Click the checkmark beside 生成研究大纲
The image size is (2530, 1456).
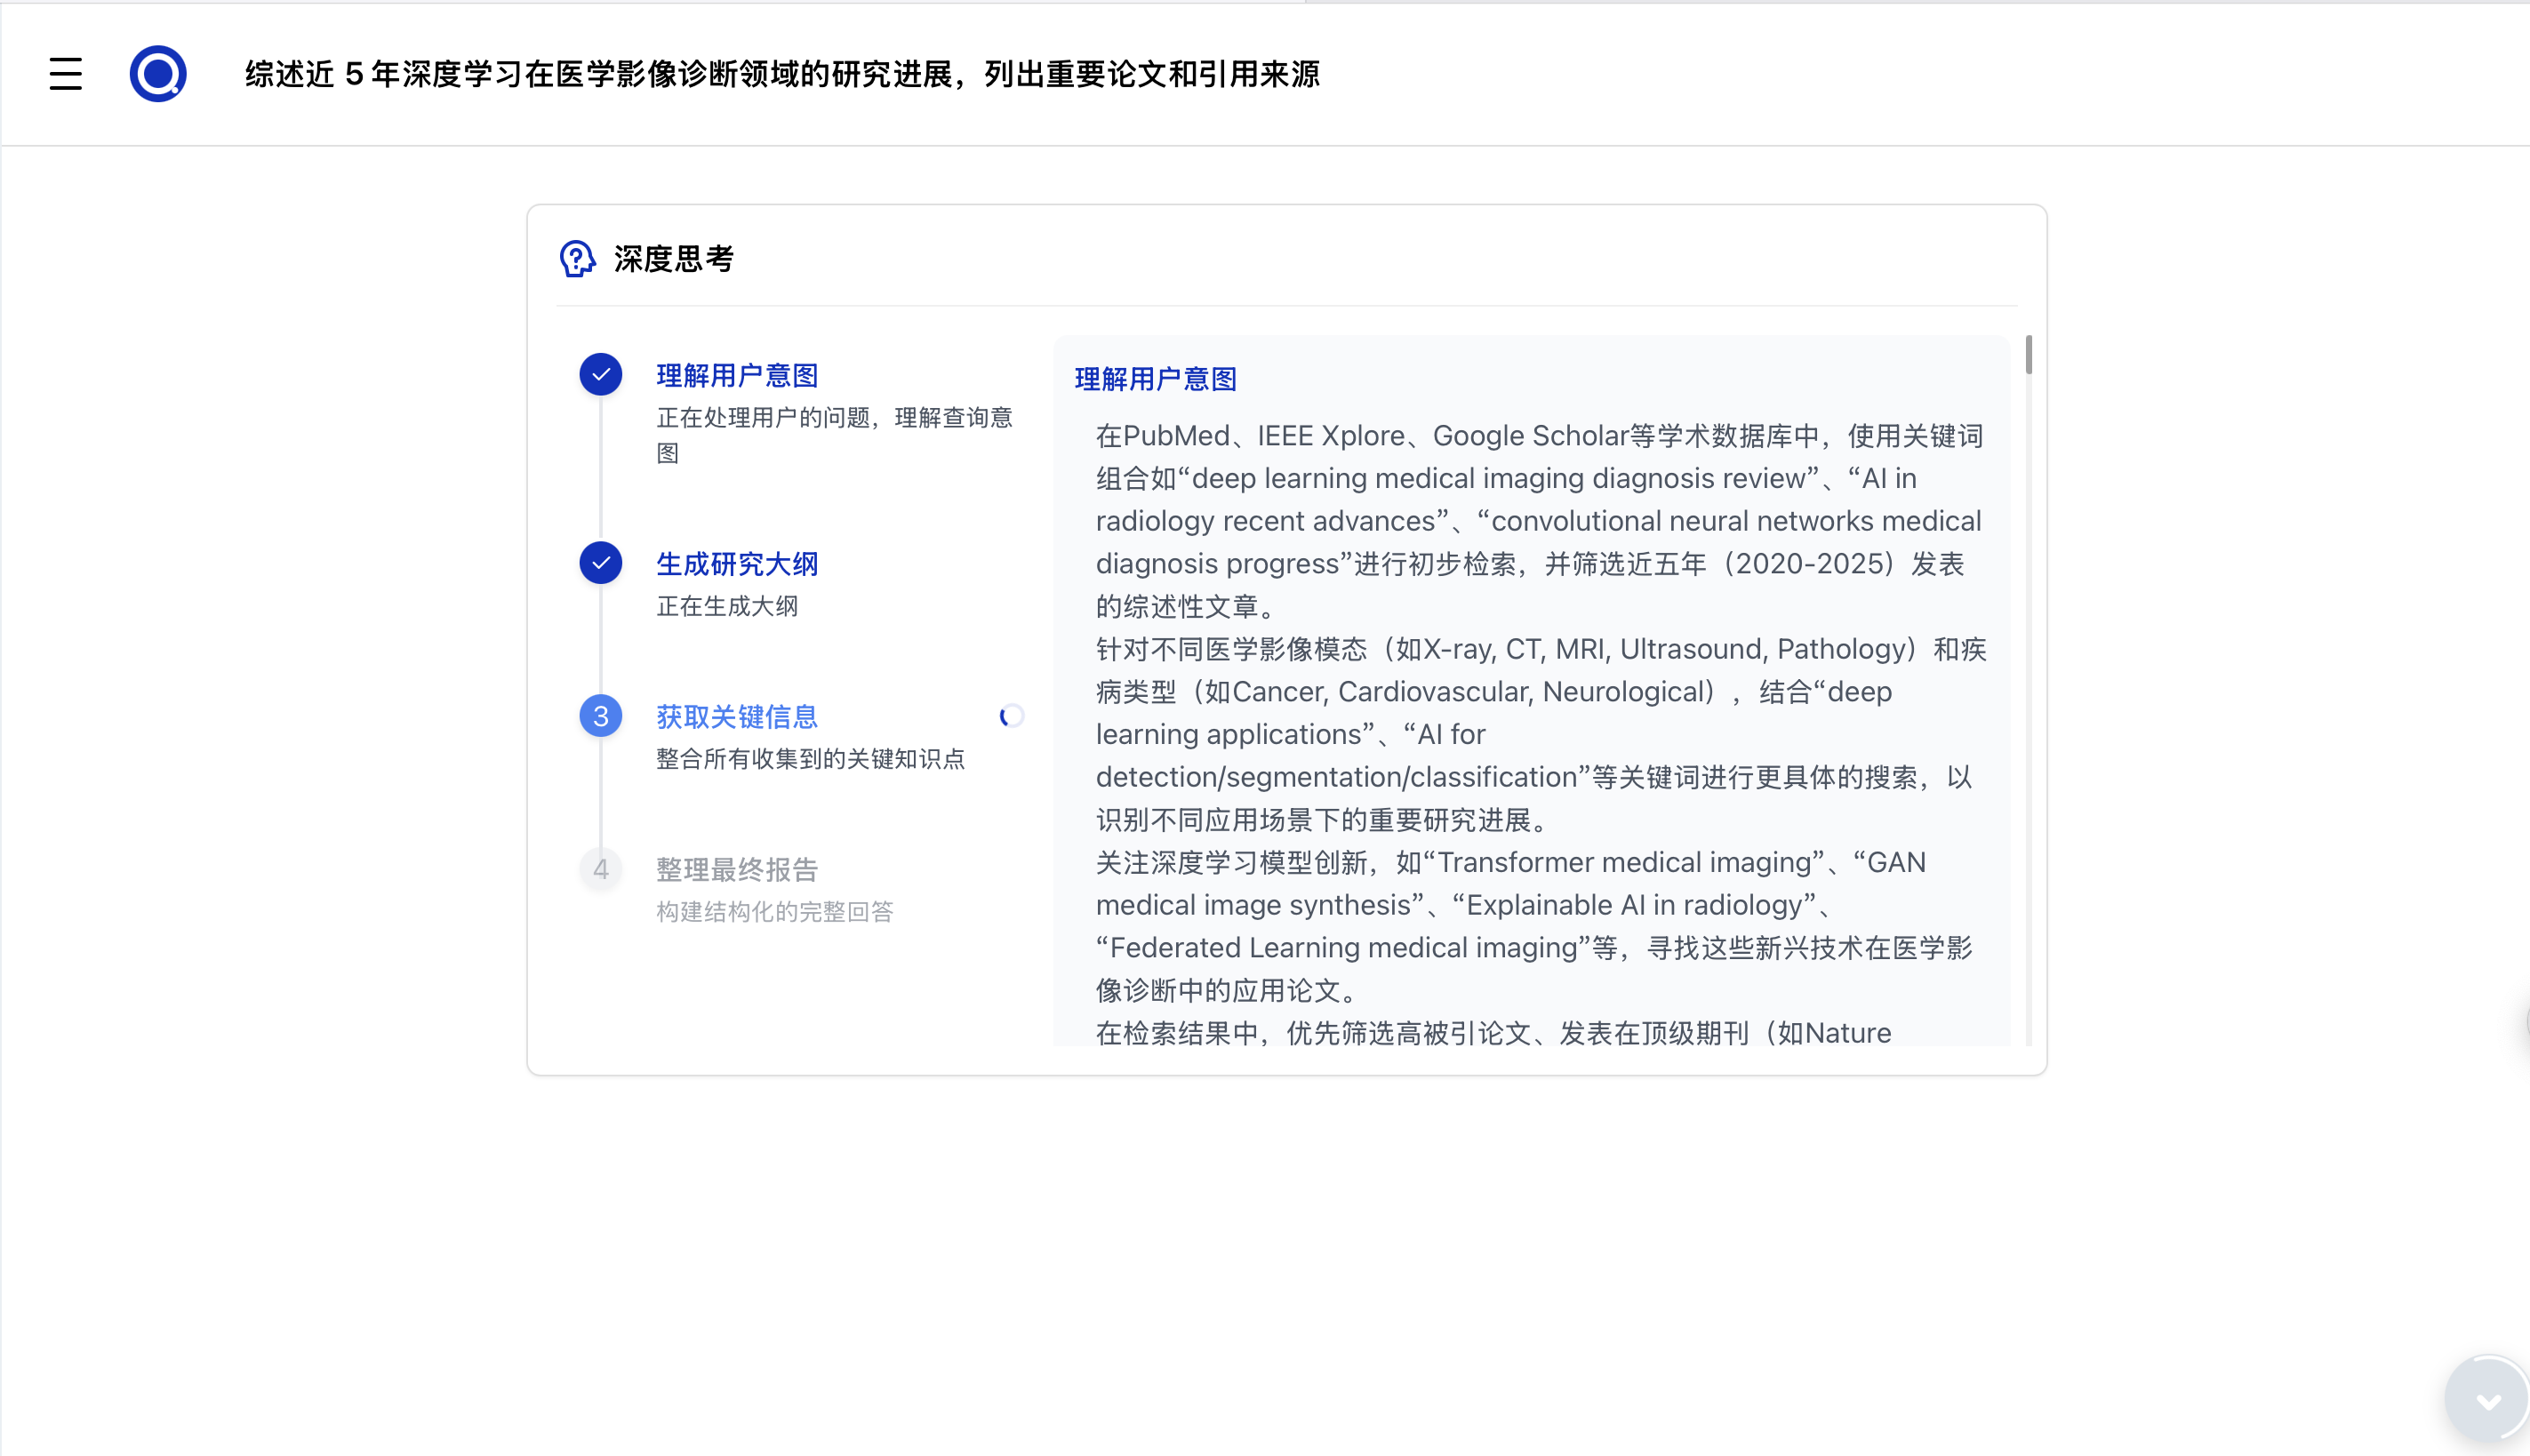(601, 563)
